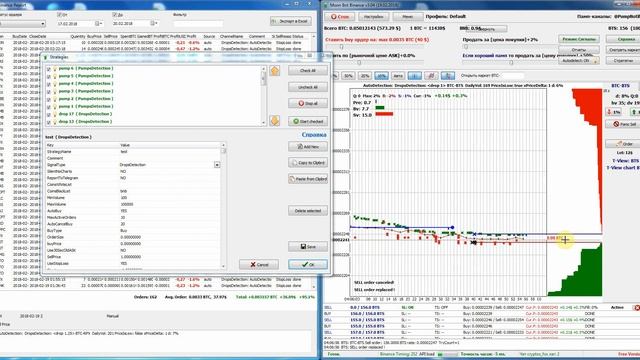
Task: Click lightbulb icon of pump 4 strategy
Action: pos(55,84)
